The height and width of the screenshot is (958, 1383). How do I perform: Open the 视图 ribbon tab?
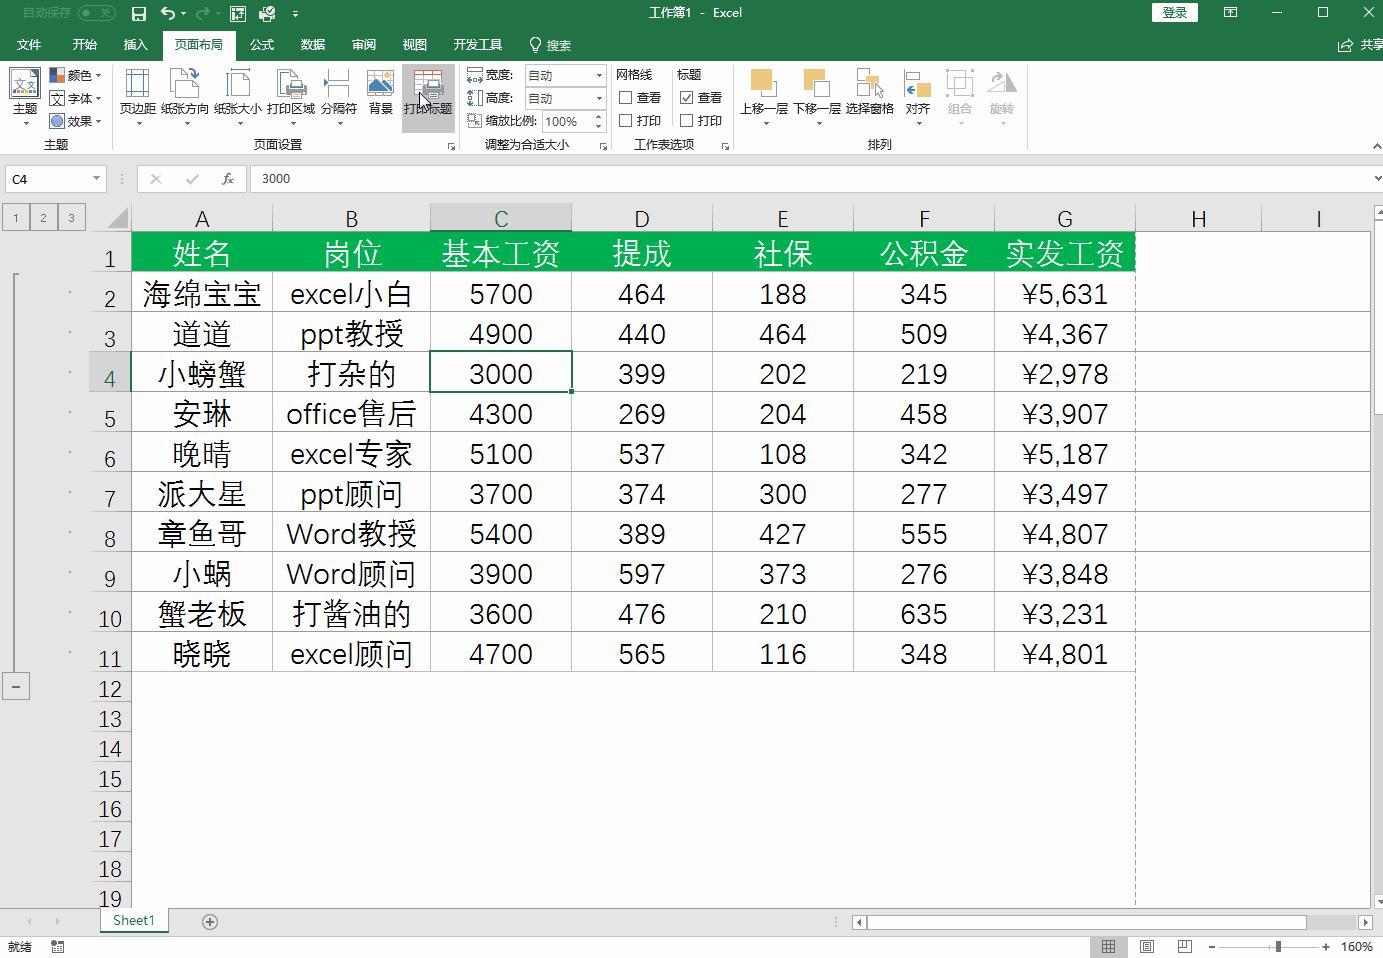point(414,44)
